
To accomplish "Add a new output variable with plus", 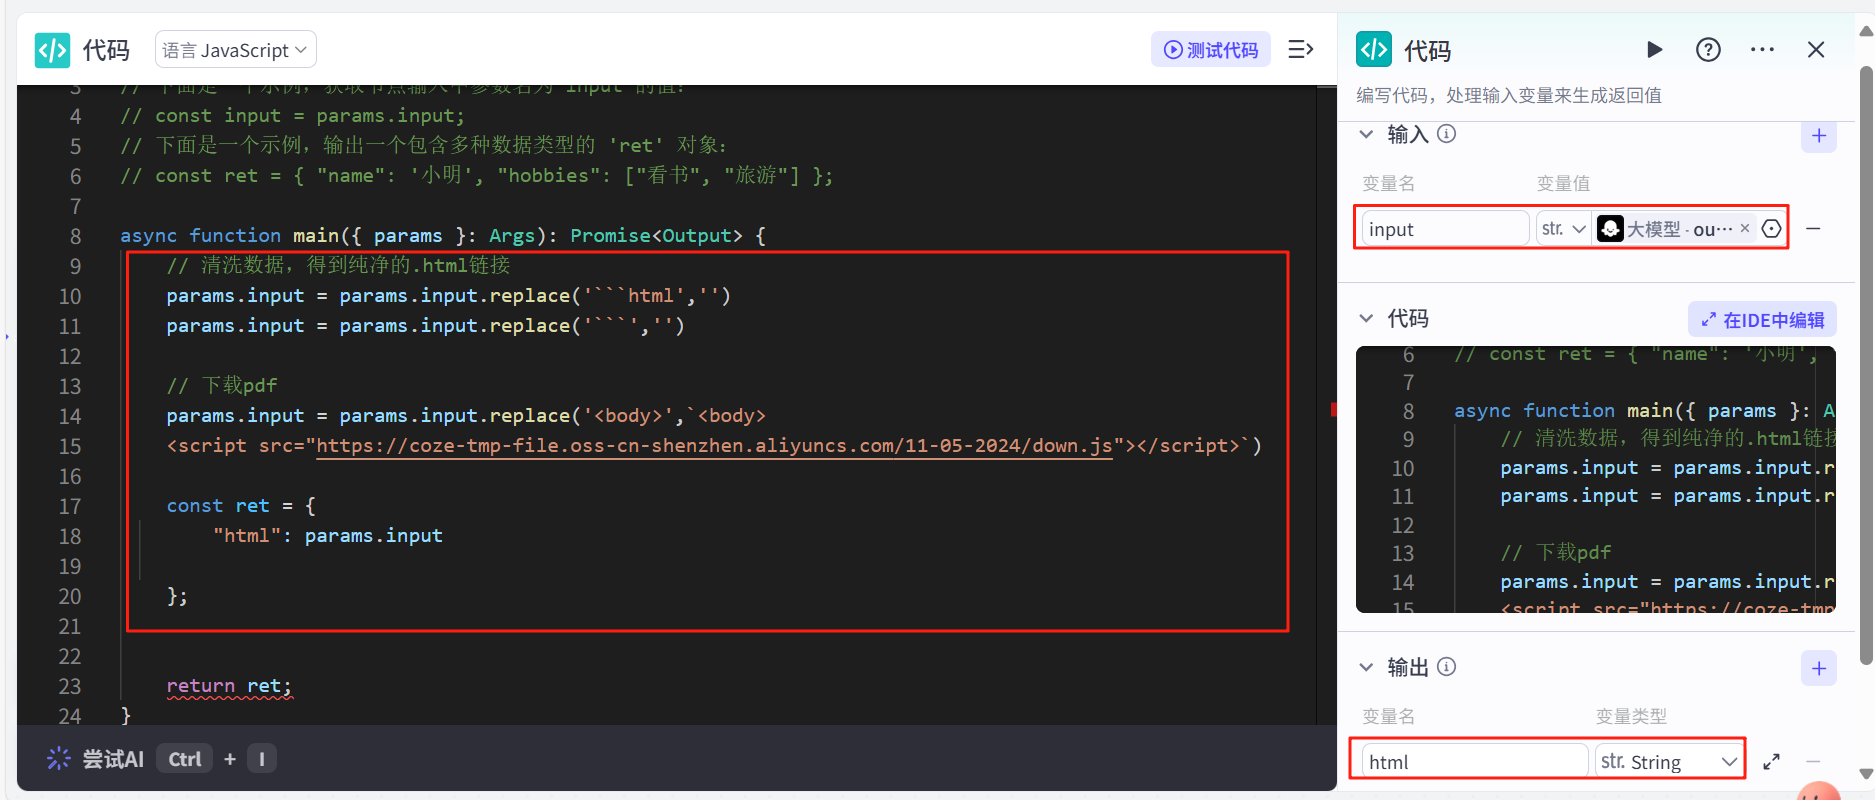I will point(1818,668).
